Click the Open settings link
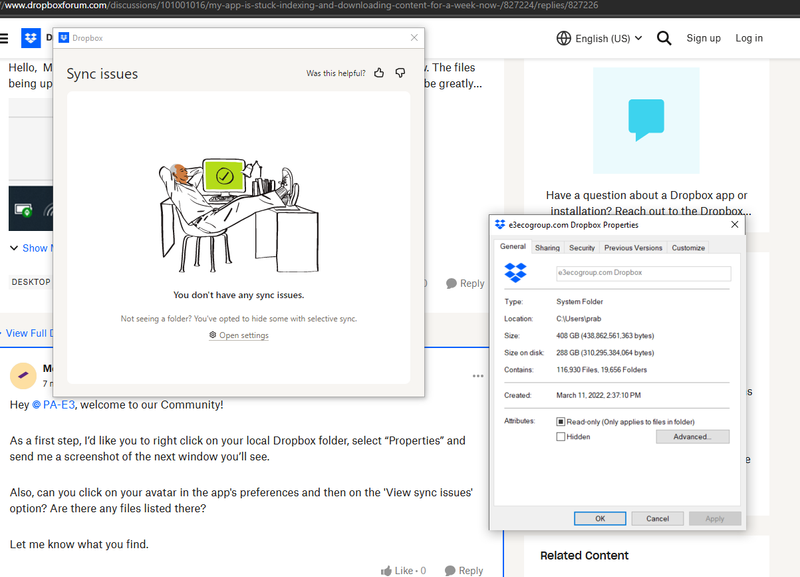 coord(239,335)
